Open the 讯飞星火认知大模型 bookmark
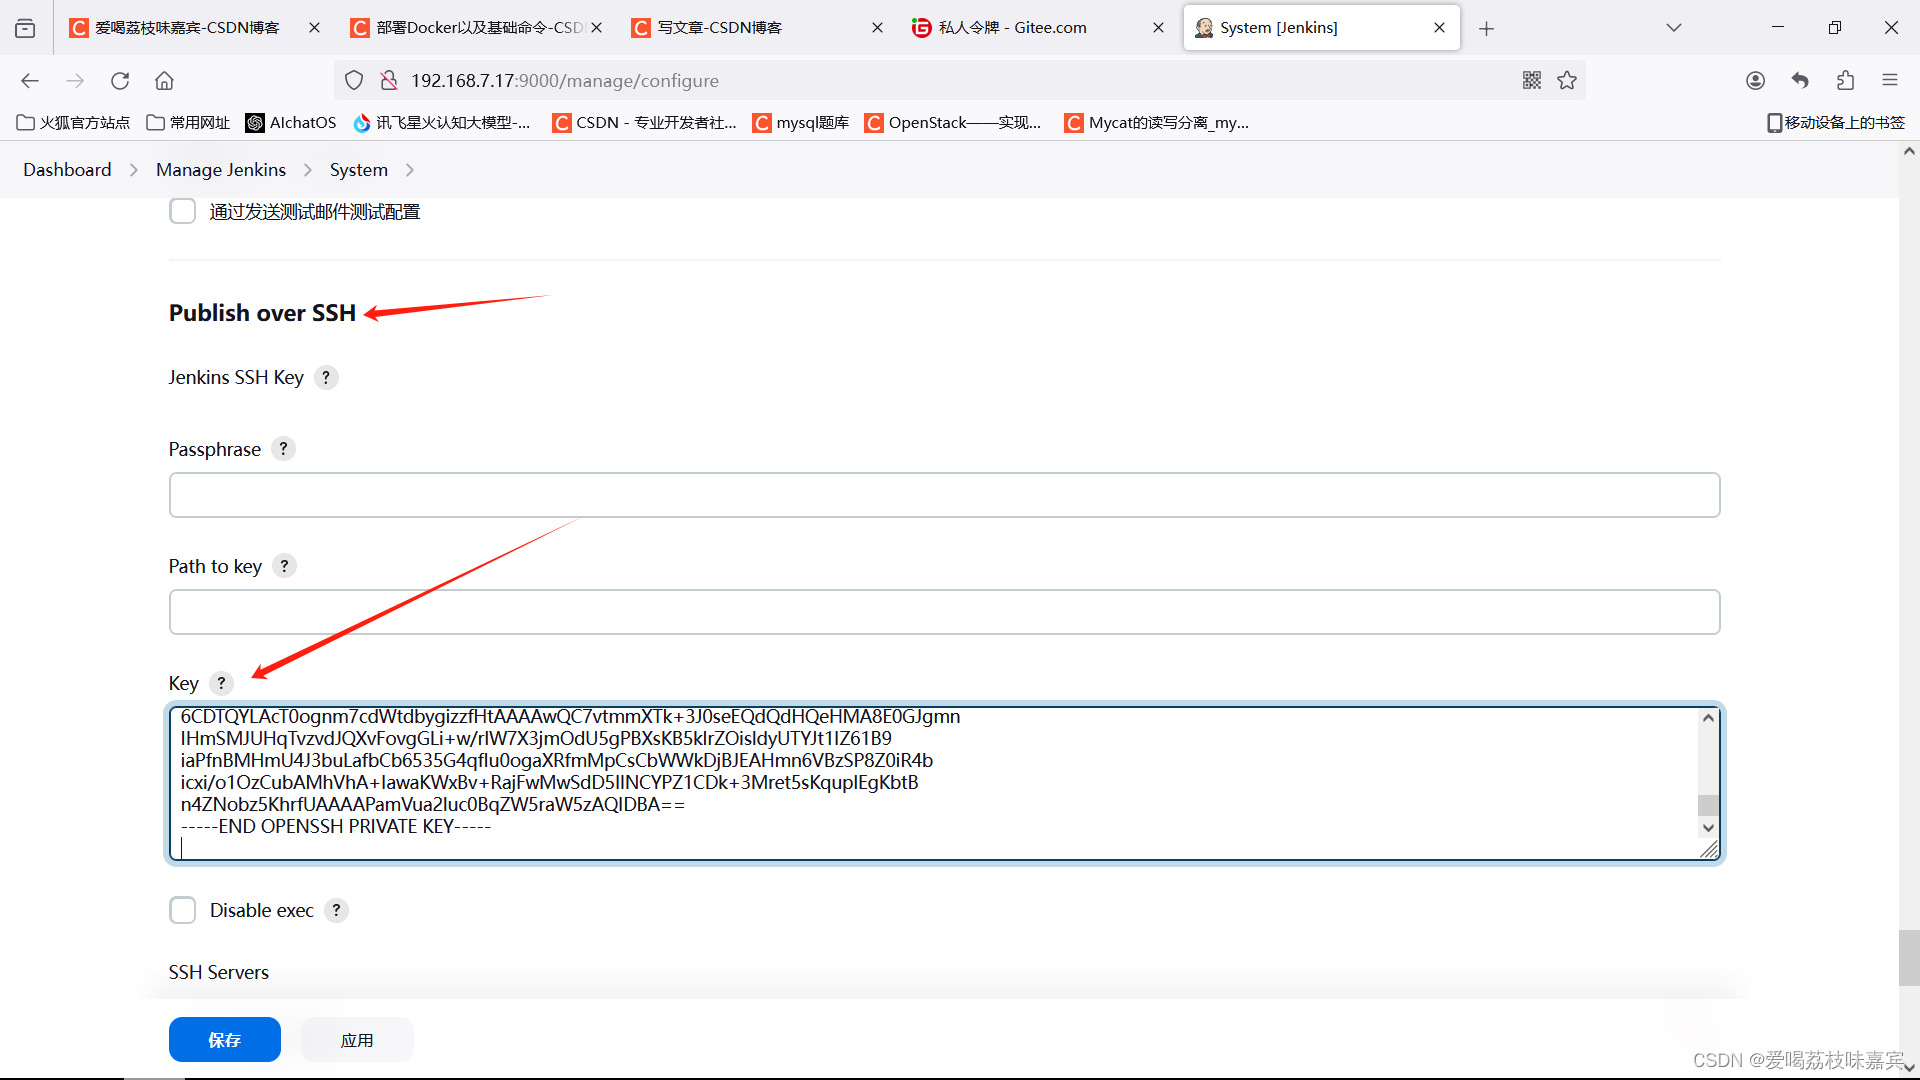 [x=442, y=123]
